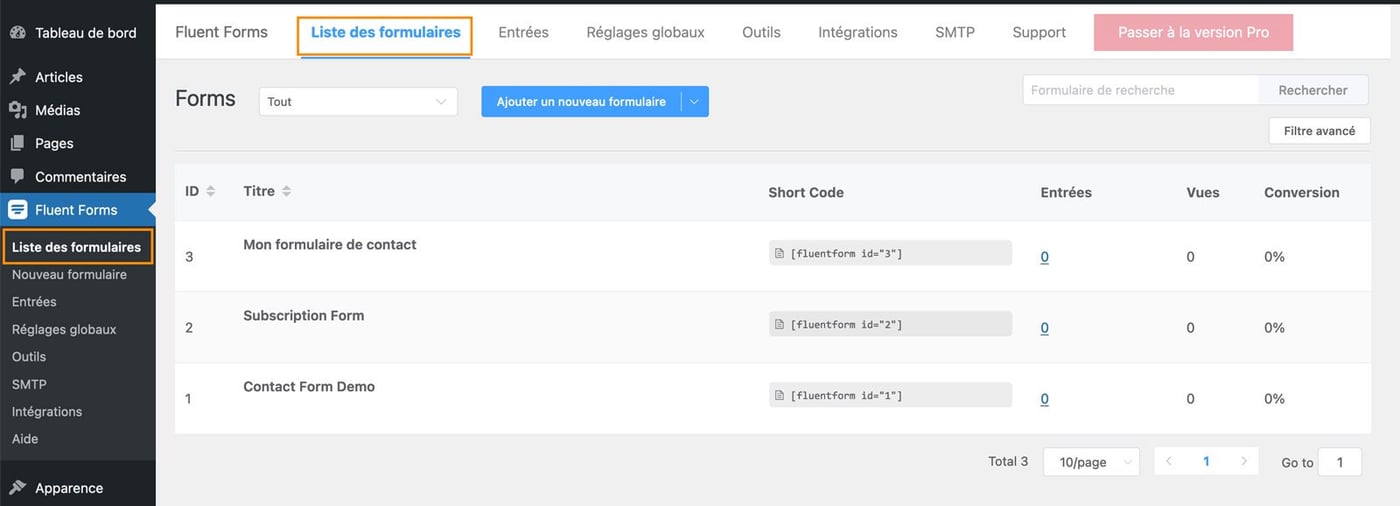This screenshot has width=1400, height=506.
Task: Copy the [fluentform id="2"] shortcode text
Action: point(846,324)
